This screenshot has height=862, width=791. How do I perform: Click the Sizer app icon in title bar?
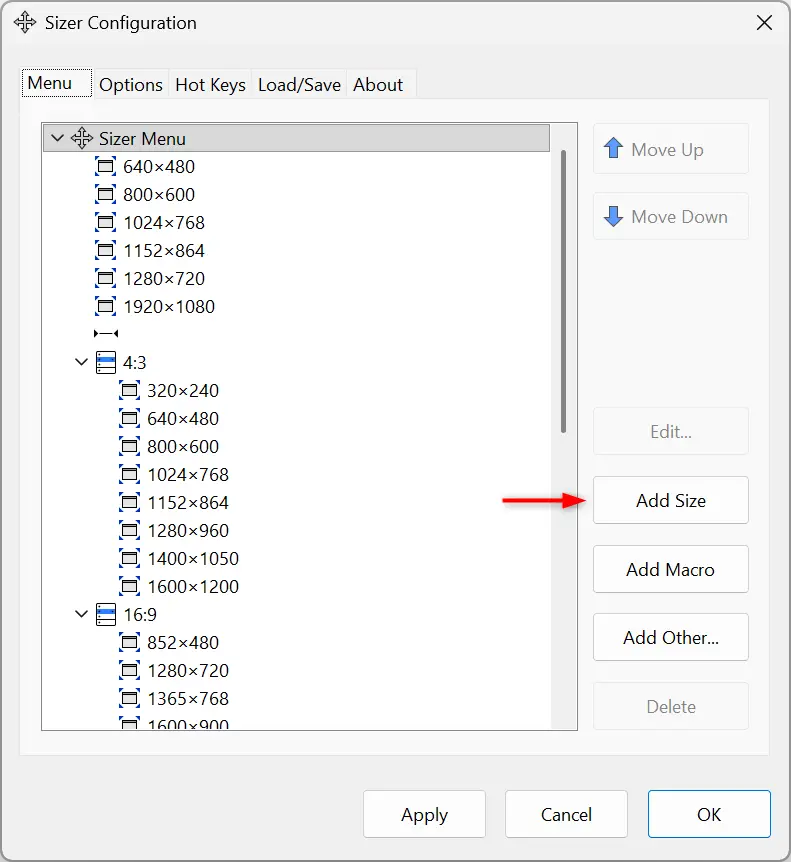pos(25,23)
